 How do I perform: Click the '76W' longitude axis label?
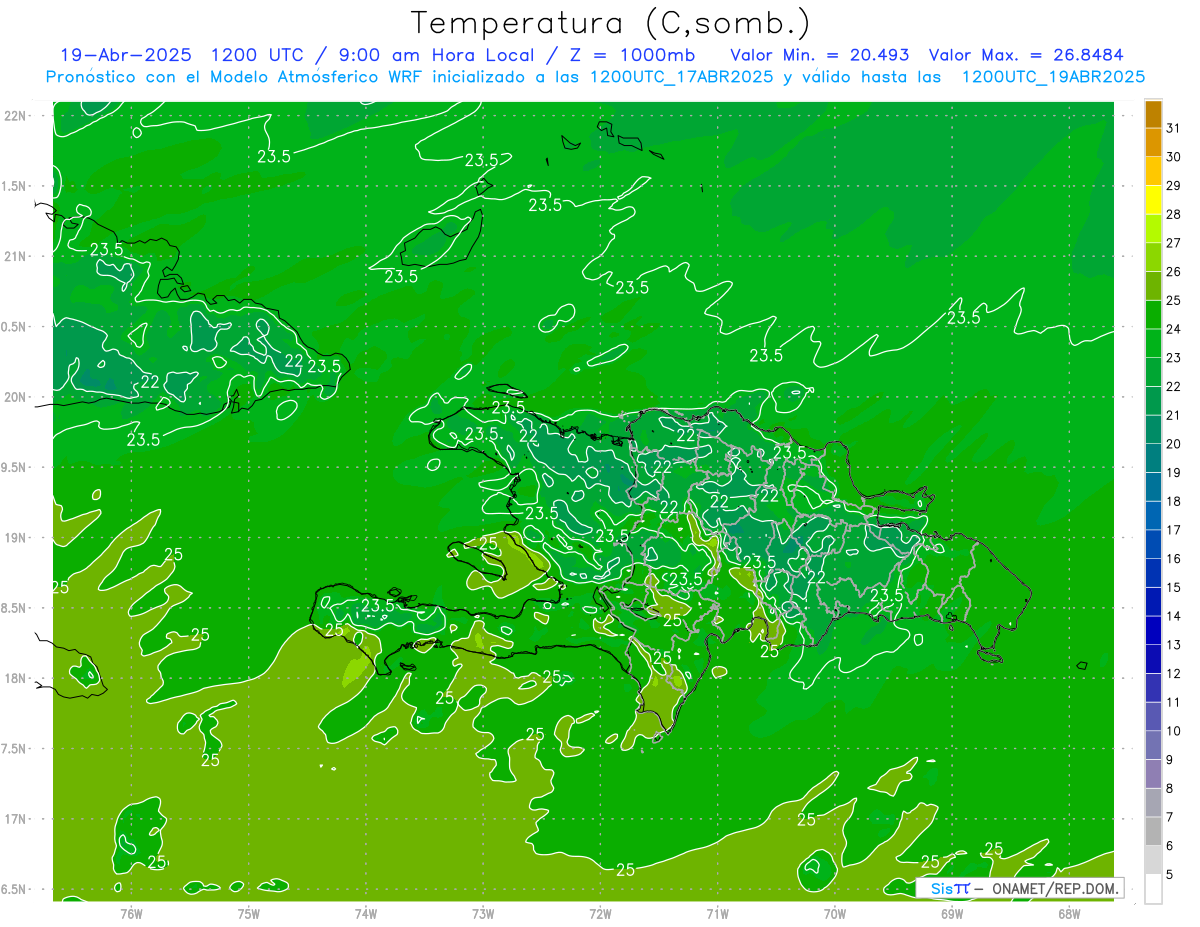tap(131, 913)
